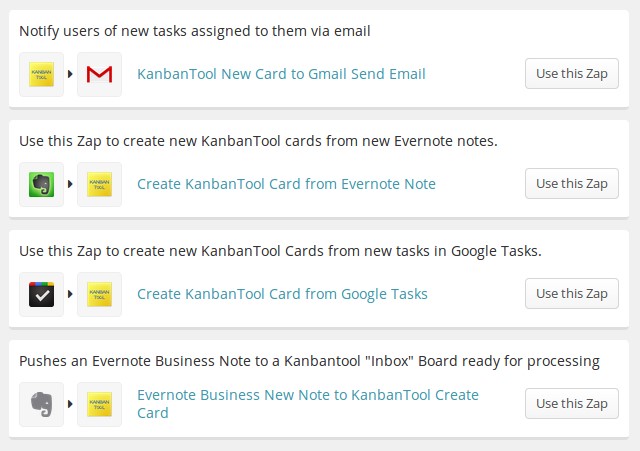
Task: Use this Zap for the Evernote Business note
Action: [571, 403]
